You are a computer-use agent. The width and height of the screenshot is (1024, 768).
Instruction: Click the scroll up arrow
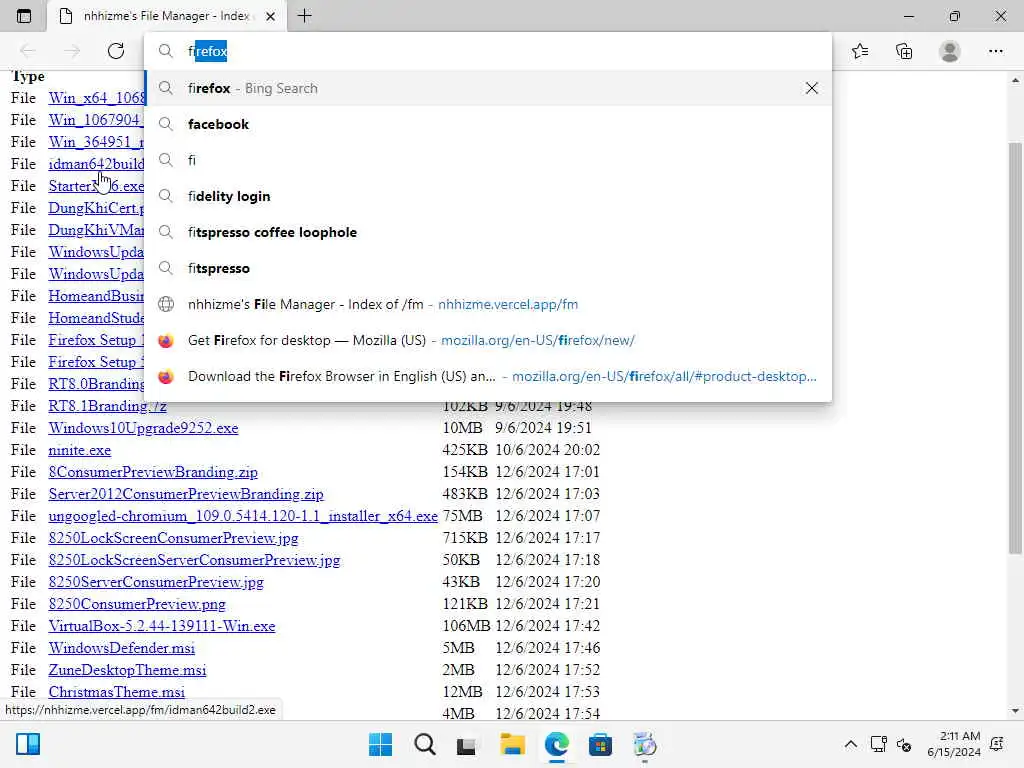[x=1015, y=80]
